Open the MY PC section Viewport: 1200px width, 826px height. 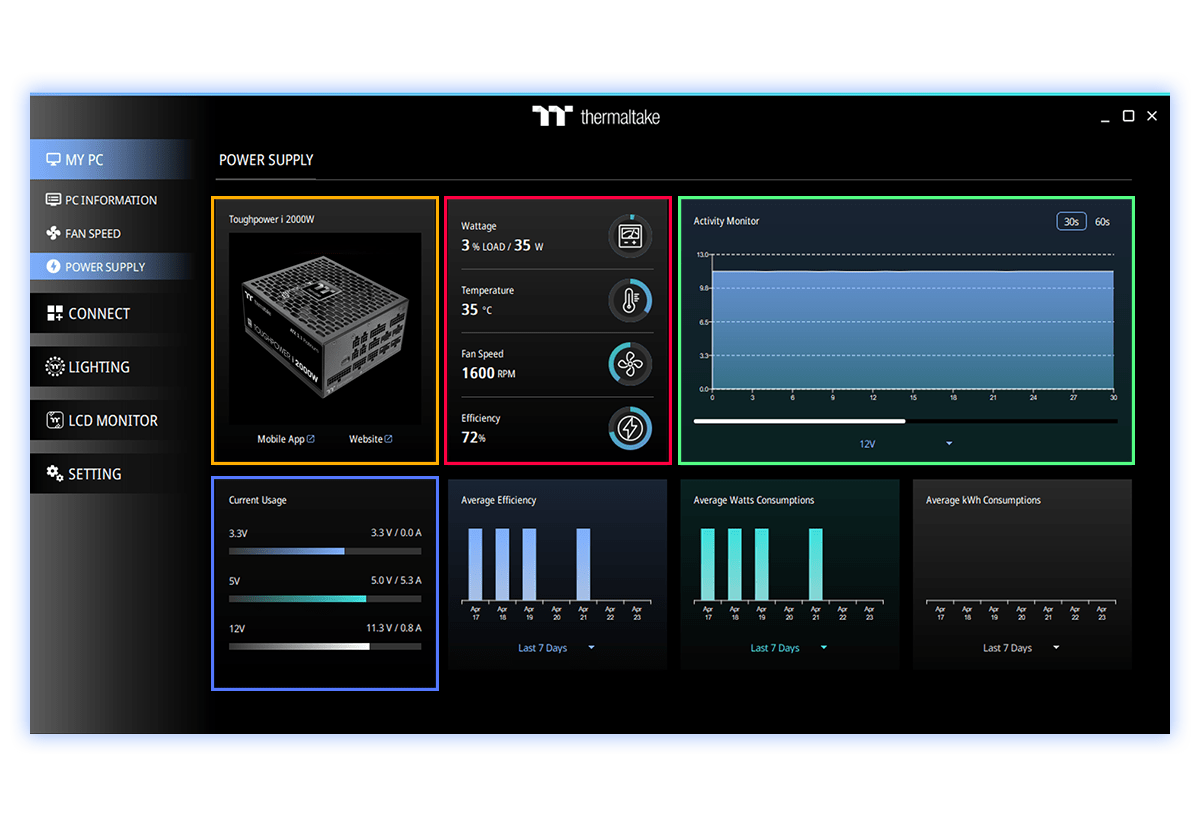pos(112,159)
